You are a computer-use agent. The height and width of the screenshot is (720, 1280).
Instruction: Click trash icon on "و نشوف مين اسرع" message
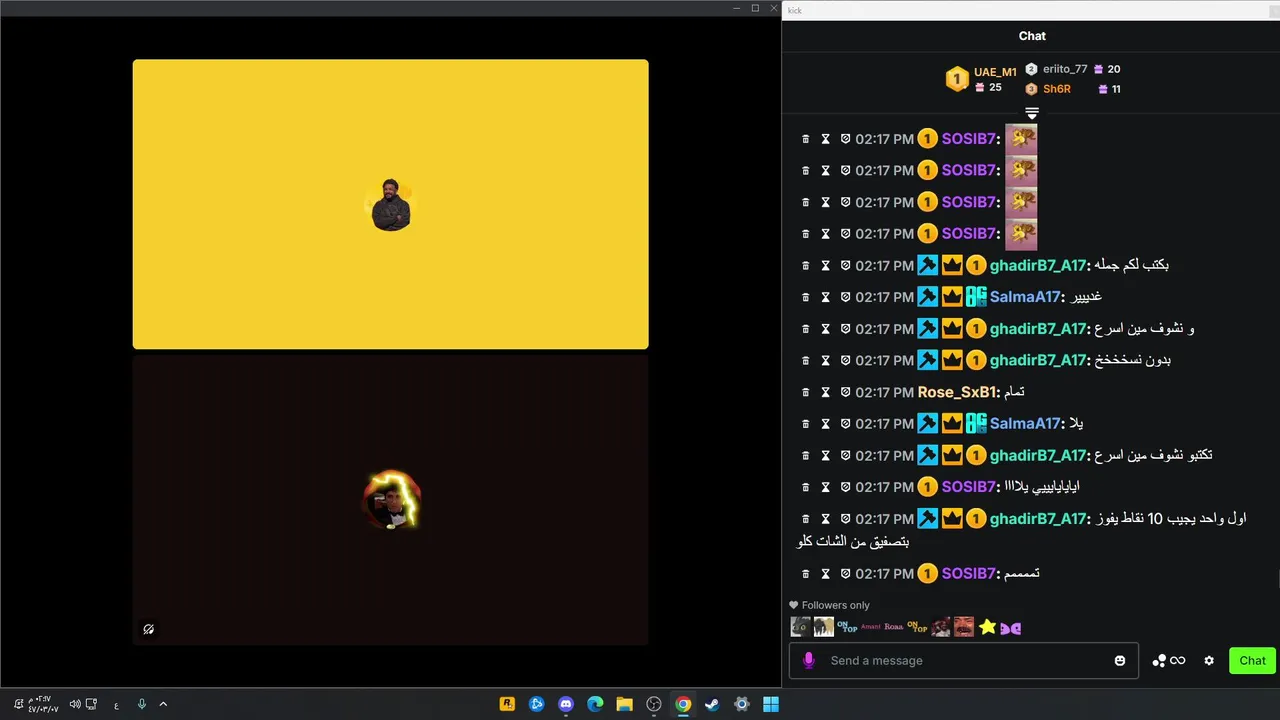[806, 329]
